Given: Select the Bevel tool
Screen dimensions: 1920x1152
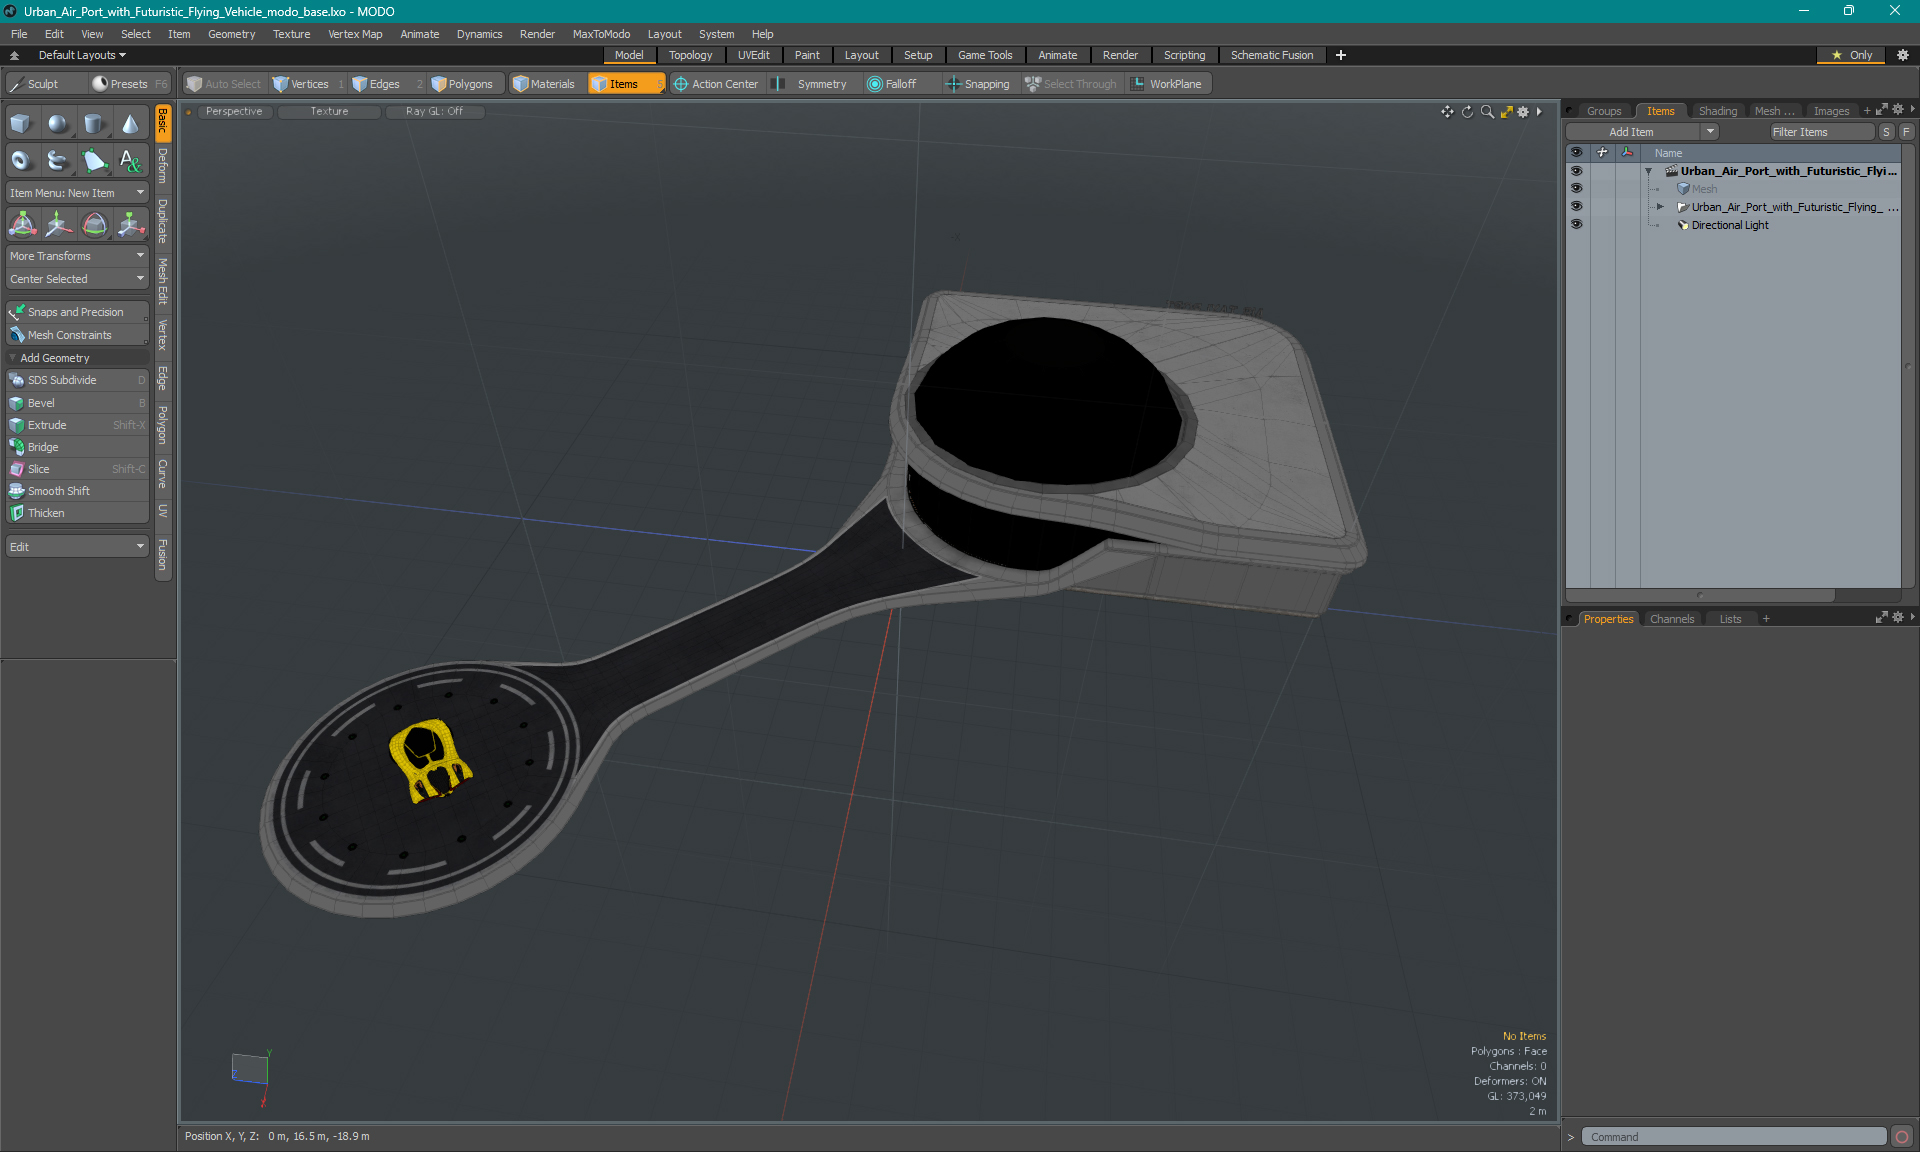Looking at the screenshot, I should coord(75,402).
